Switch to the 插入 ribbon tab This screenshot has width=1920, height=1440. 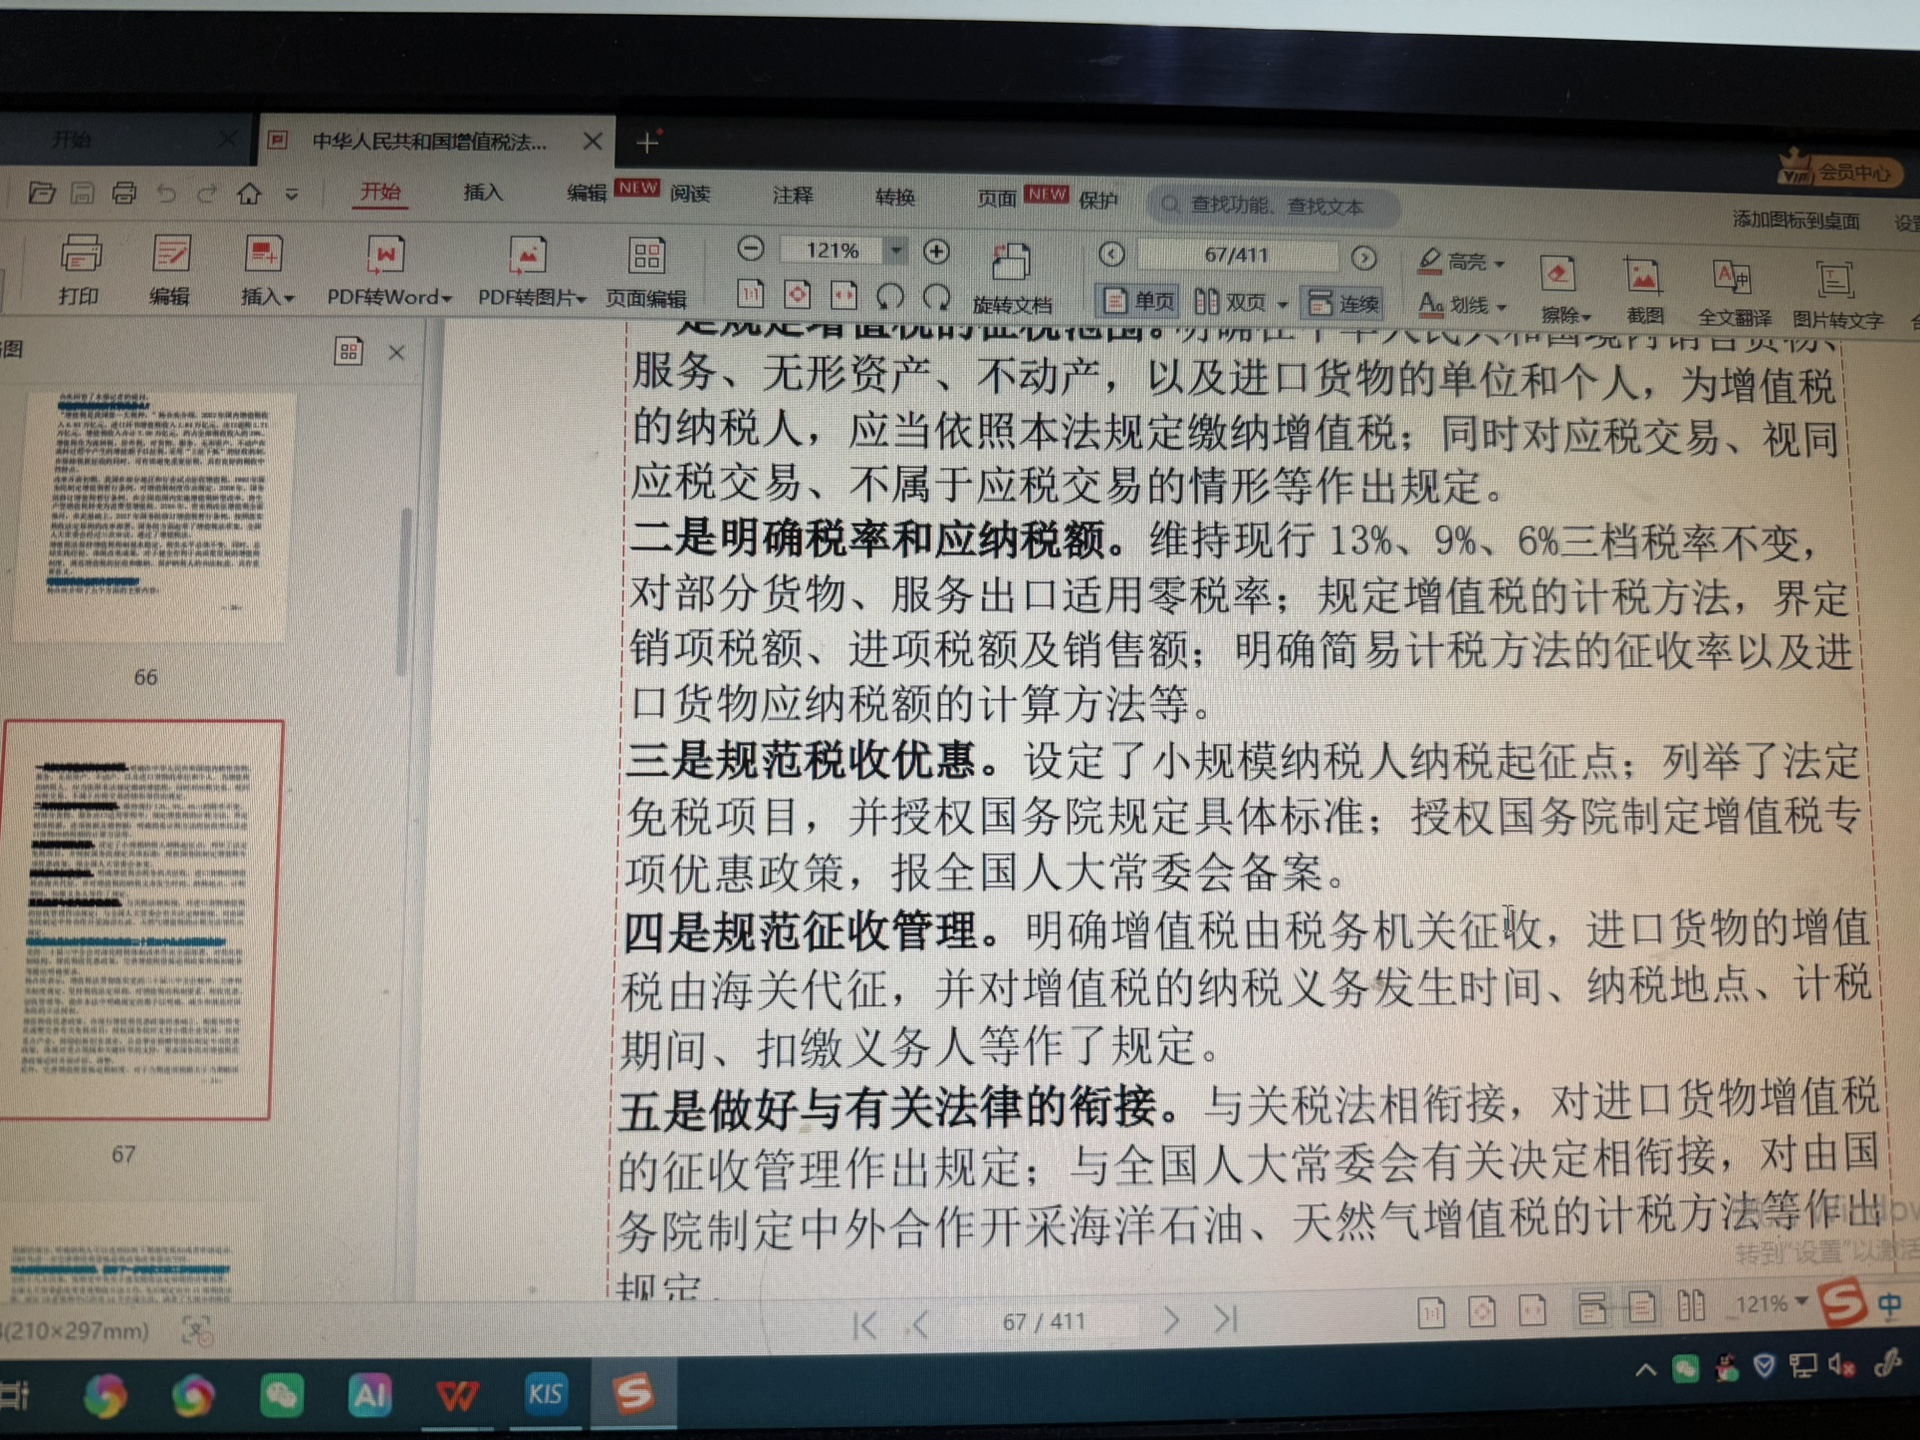[x=483, y=192]
